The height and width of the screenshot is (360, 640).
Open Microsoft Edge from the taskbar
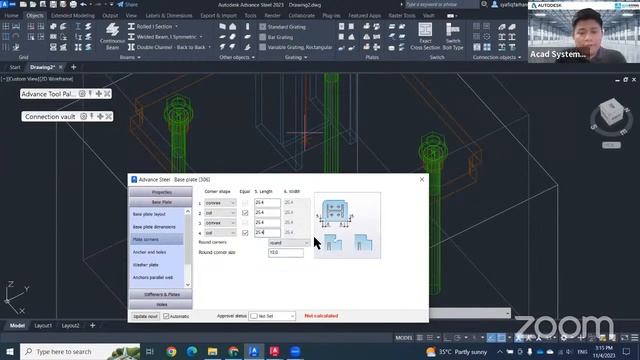(192, 351)
